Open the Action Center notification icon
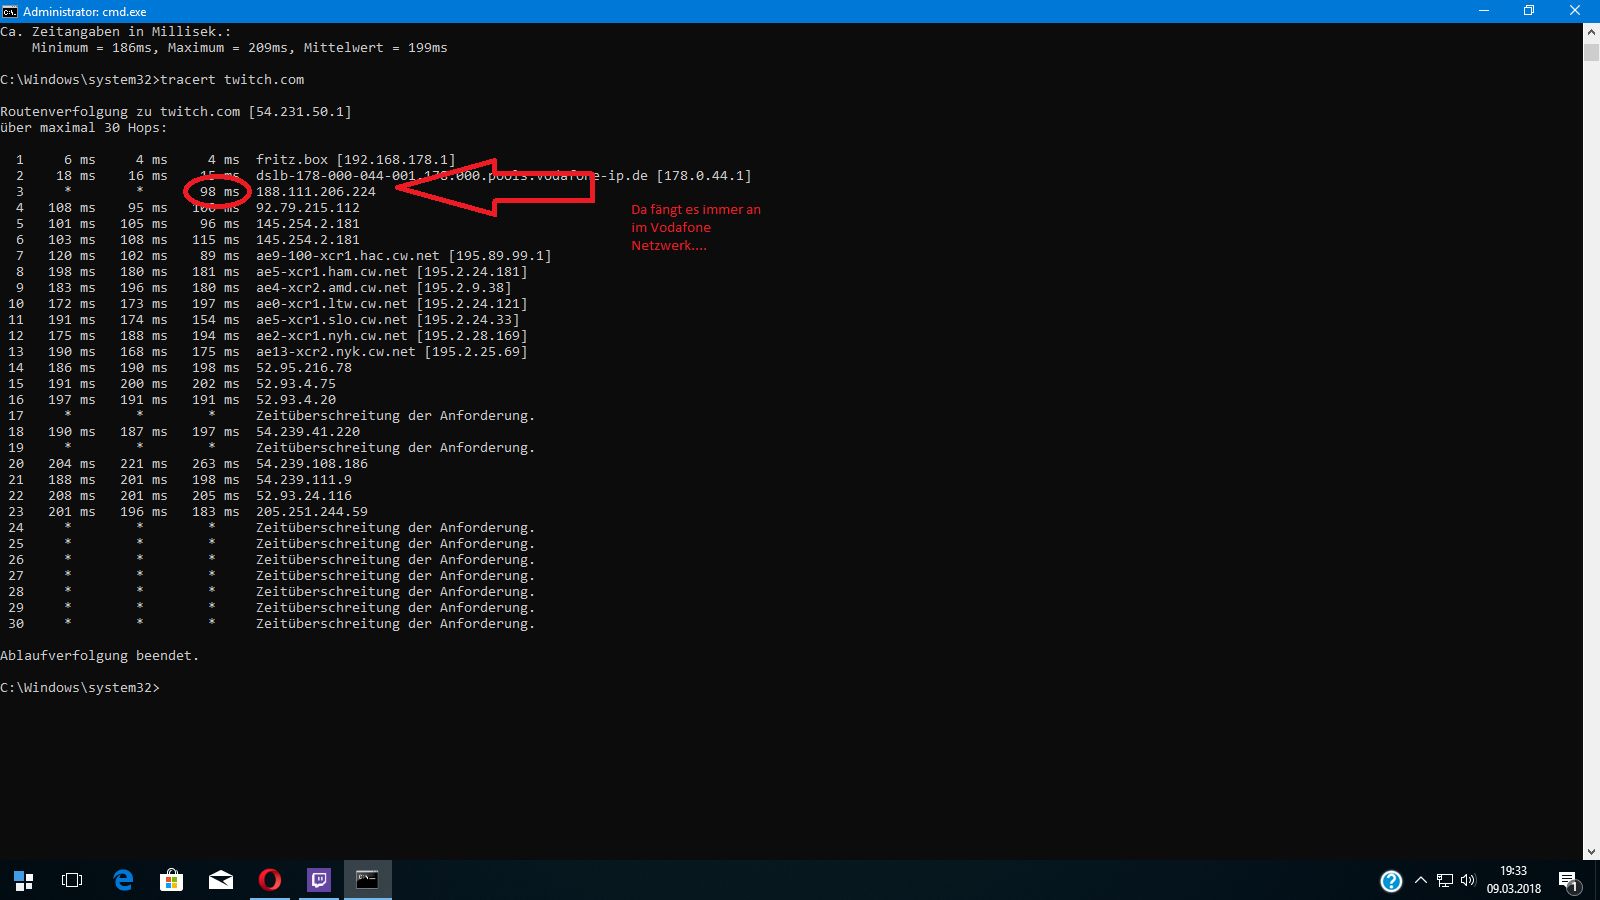The height and width of the screenshot is (900, 1600). [x=1568, y=881]
